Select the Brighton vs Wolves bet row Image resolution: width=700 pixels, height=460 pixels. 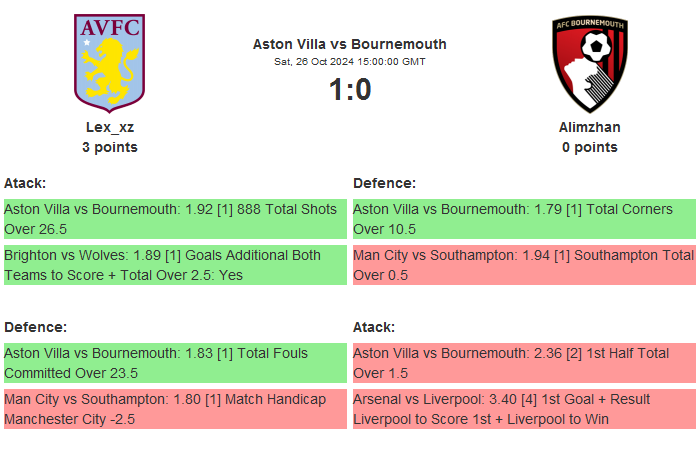pos(175,265)
